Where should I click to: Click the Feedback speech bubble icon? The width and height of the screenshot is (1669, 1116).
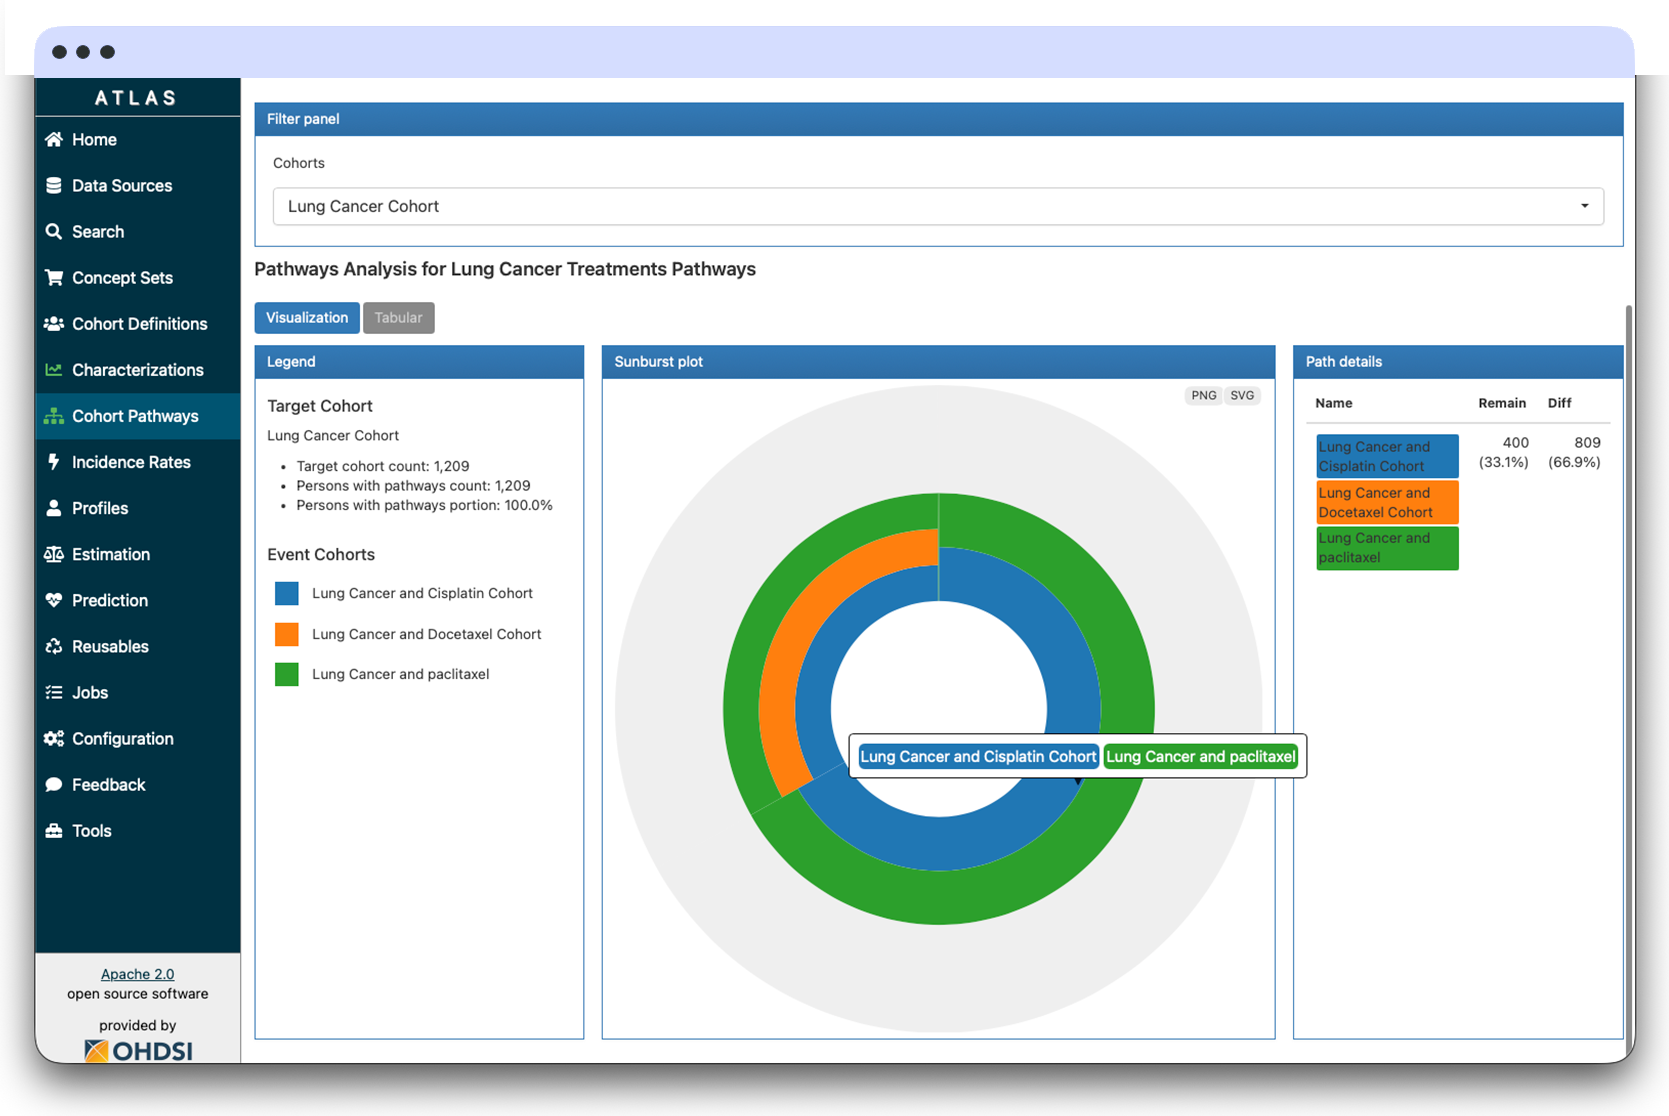(54, 783)
